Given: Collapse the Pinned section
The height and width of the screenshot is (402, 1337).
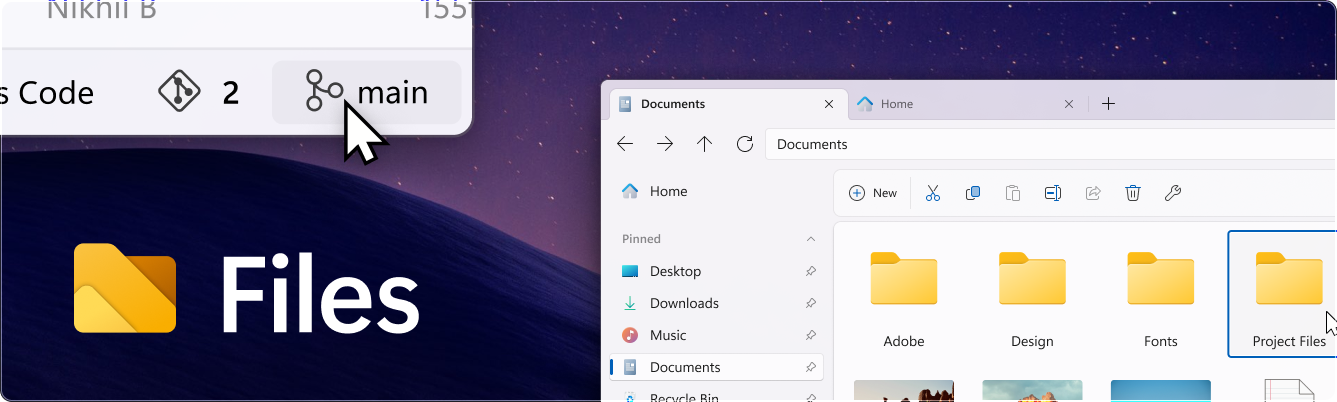Looking at the screenshot, I should point(810,239).
